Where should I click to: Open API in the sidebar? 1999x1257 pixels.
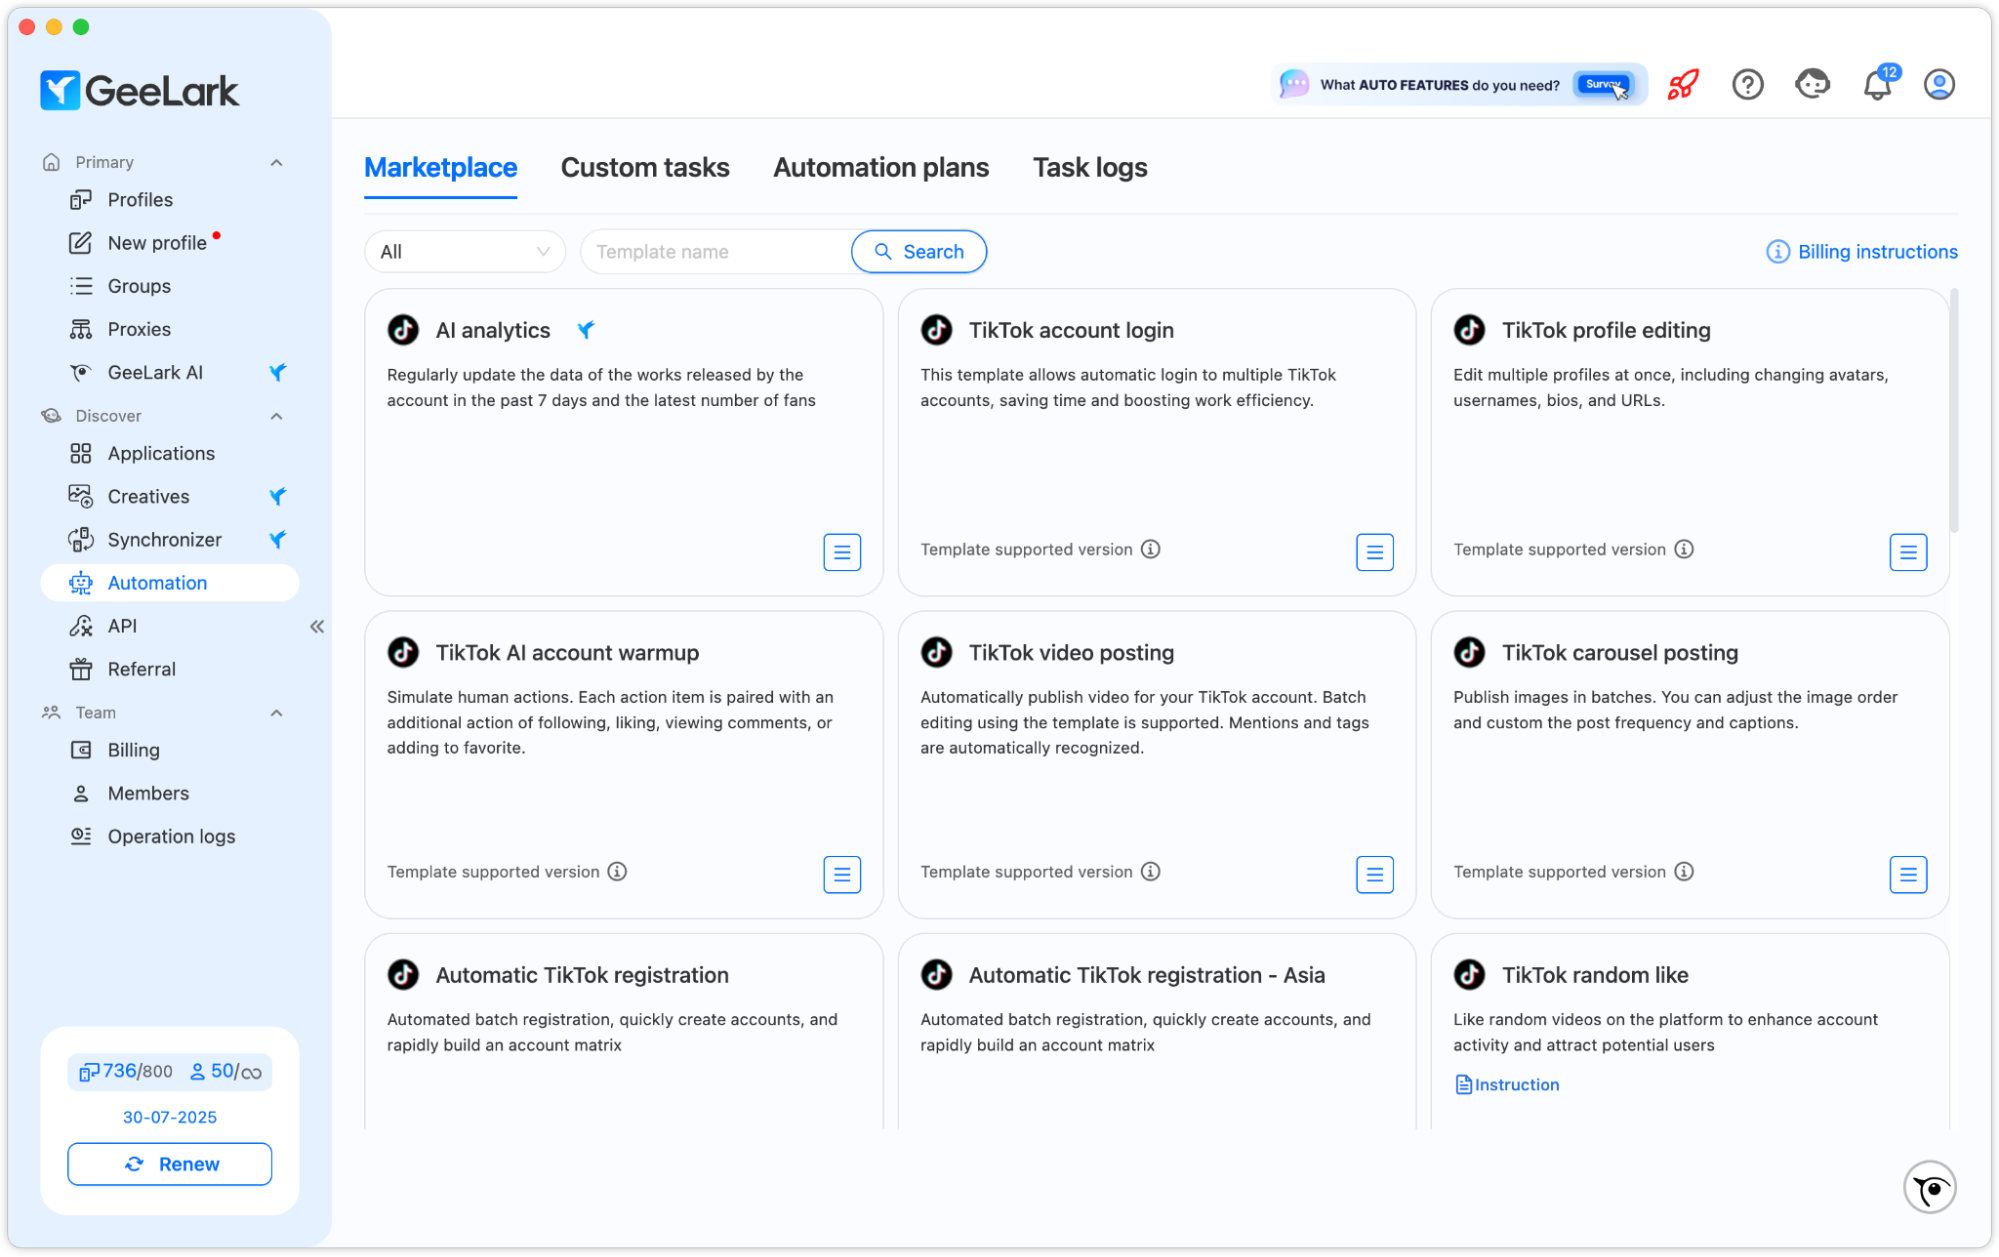(170, 626)
